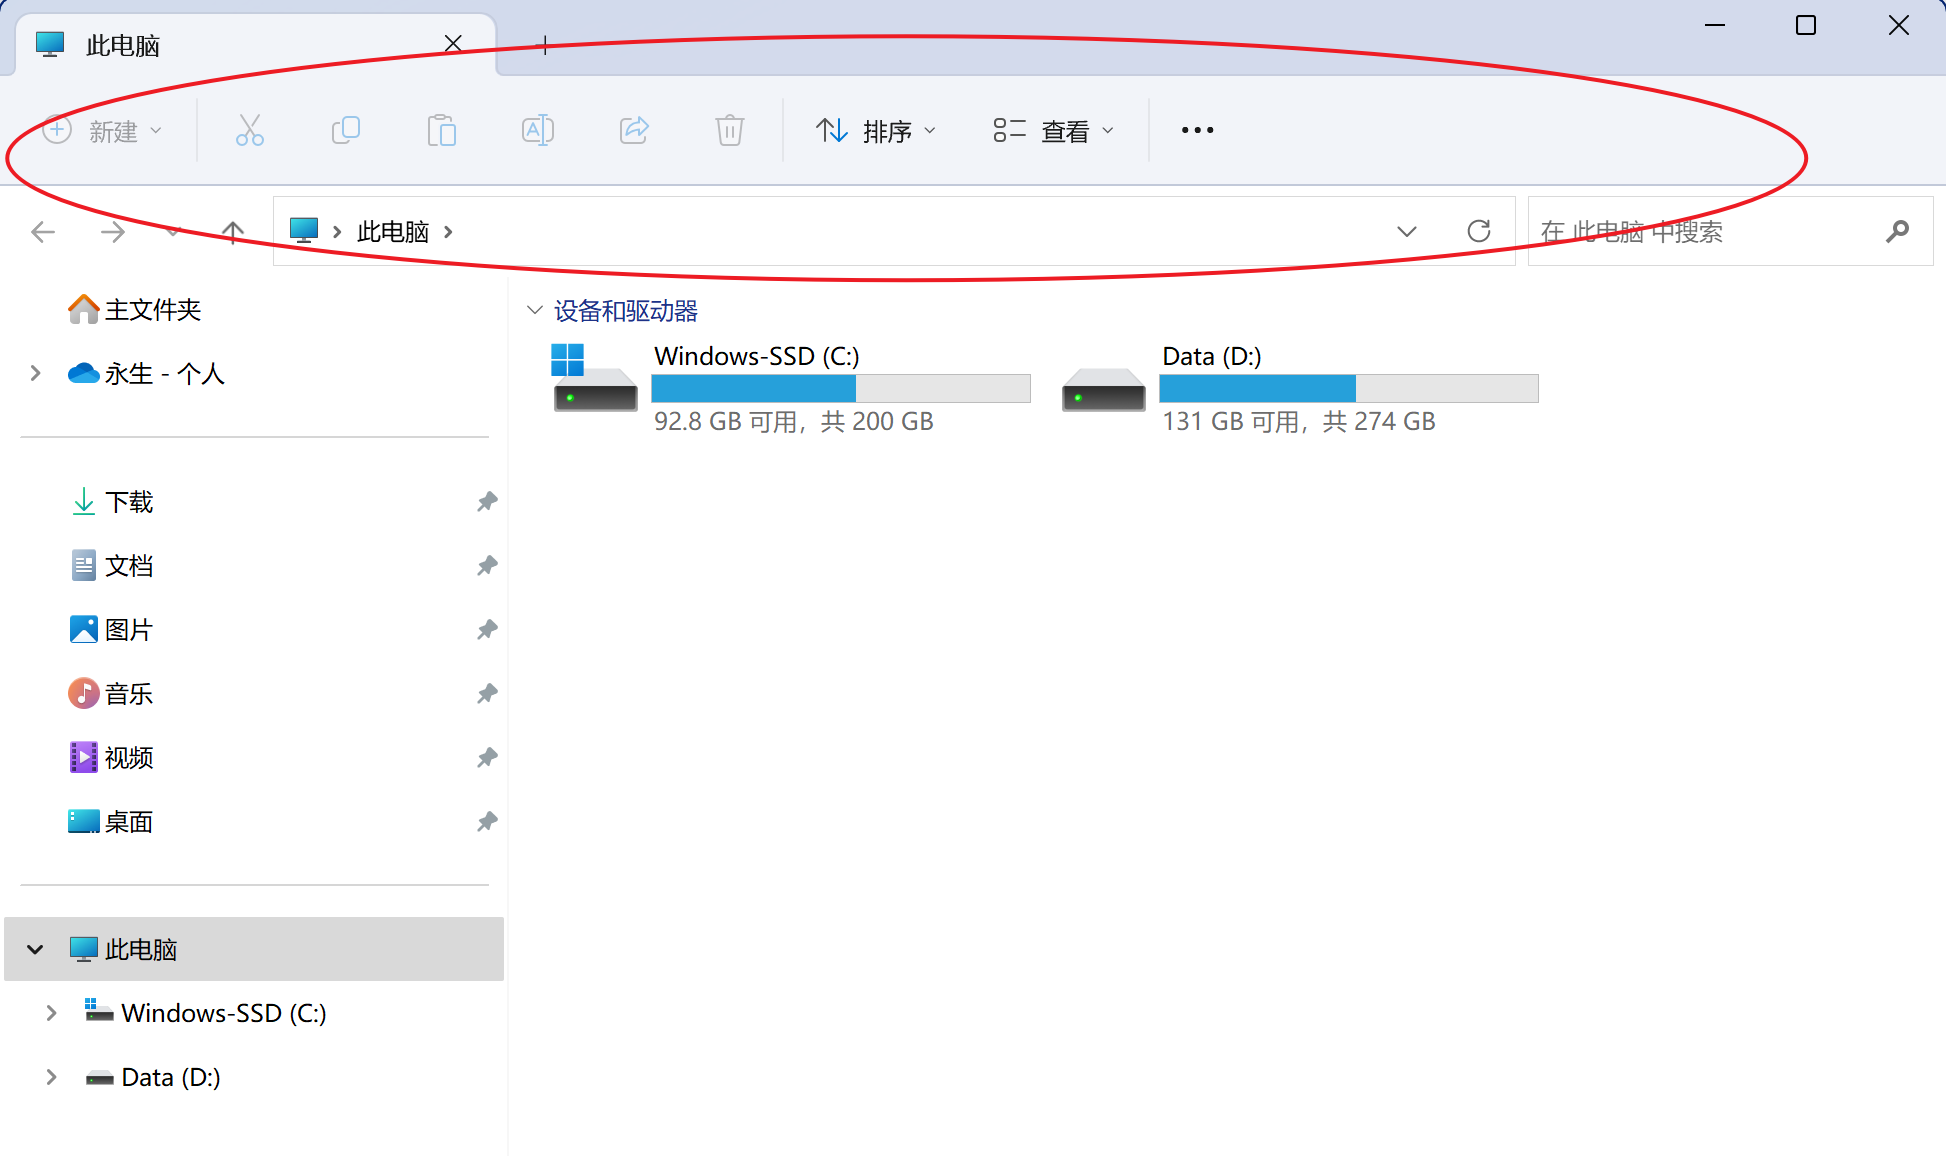Click the 在此电脑中搜索 search box
Screen dimensions: 1946x1156
(1700, 232)
